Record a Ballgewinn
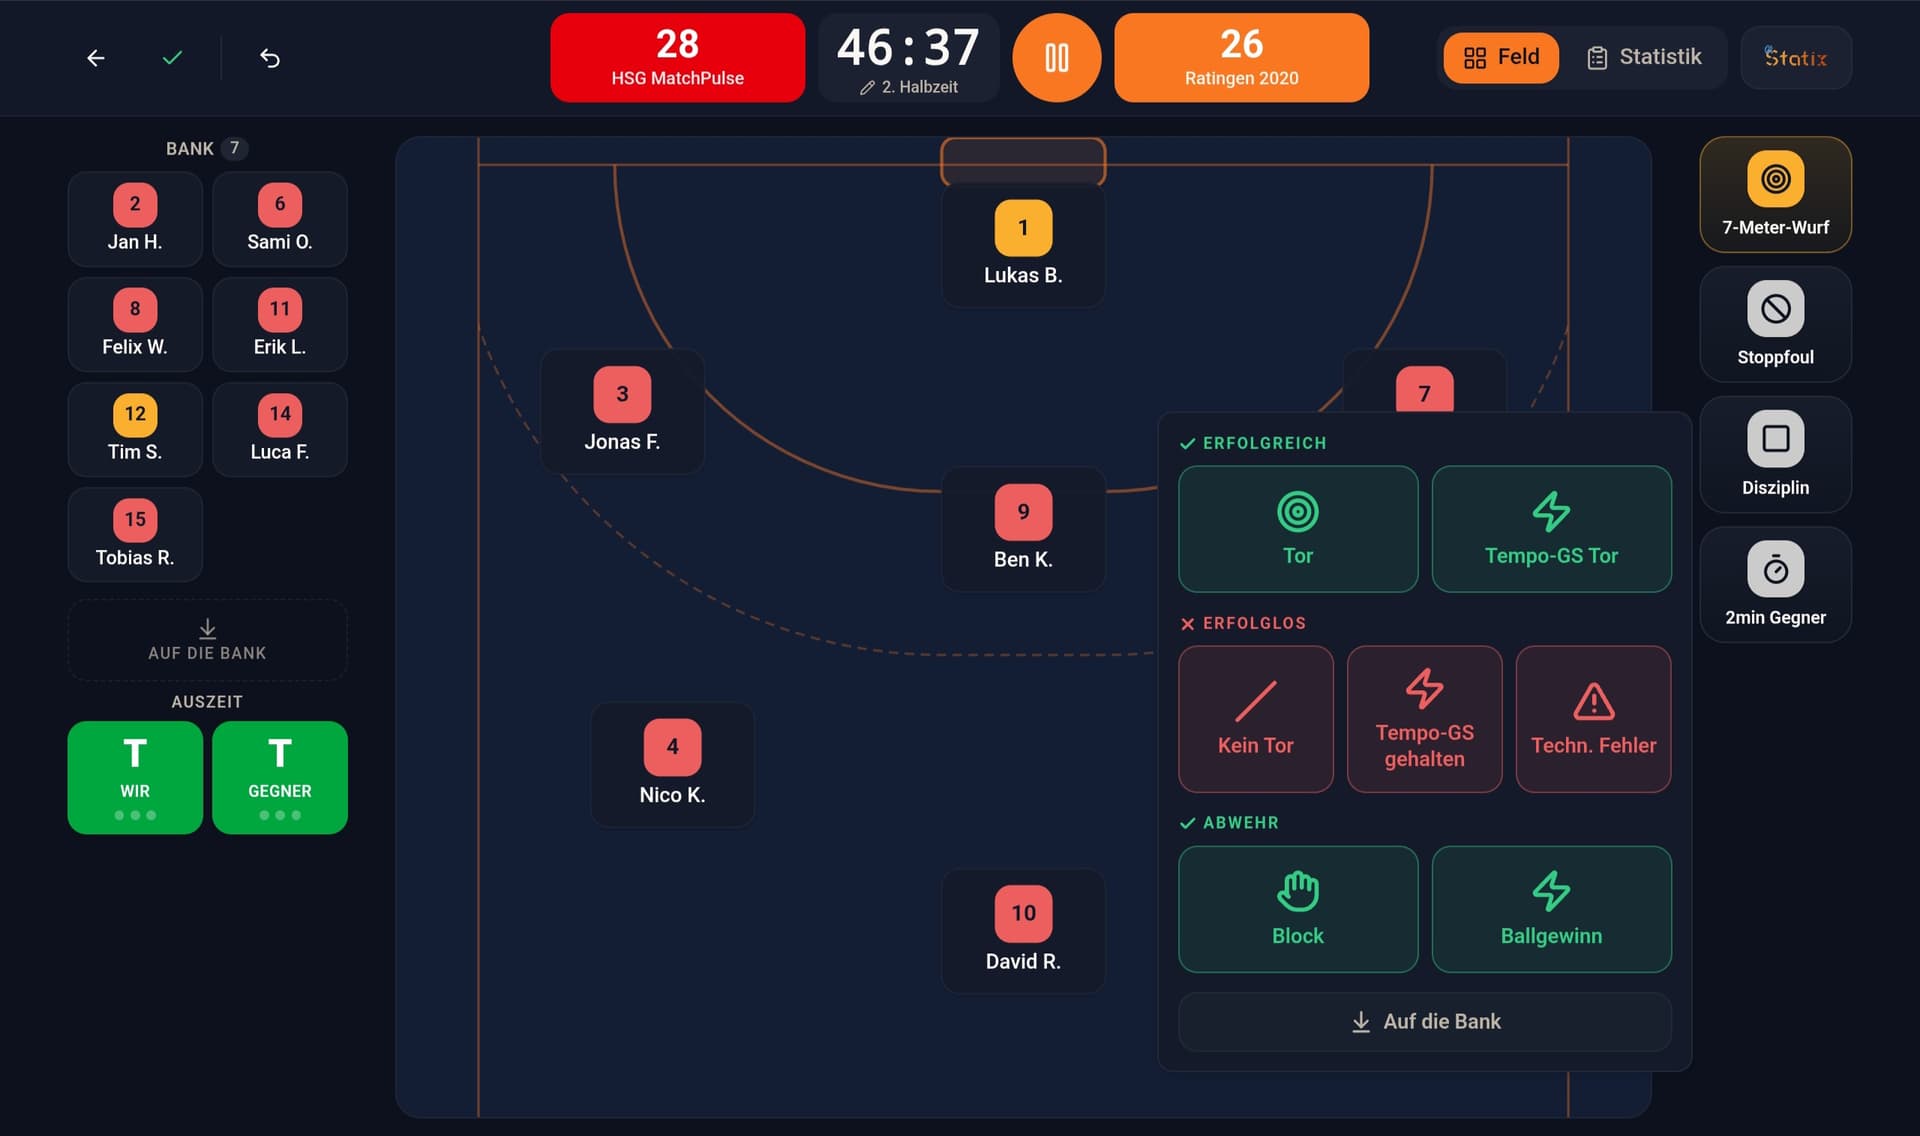 [x=1551, y=909]
